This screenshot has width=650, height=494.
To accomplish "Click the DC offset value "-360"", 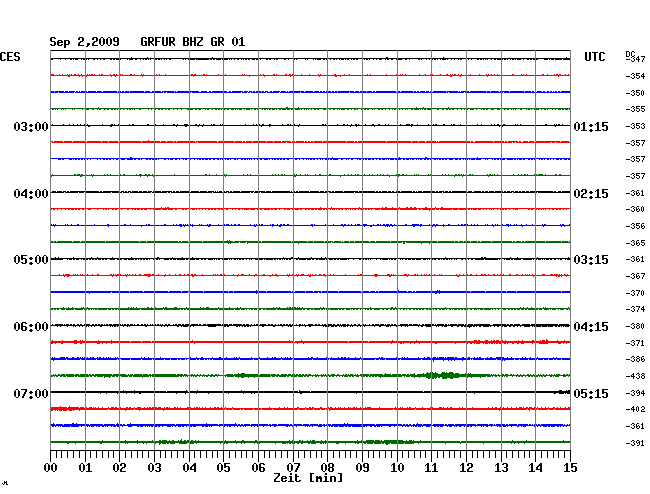I will (x=635, y=209).
